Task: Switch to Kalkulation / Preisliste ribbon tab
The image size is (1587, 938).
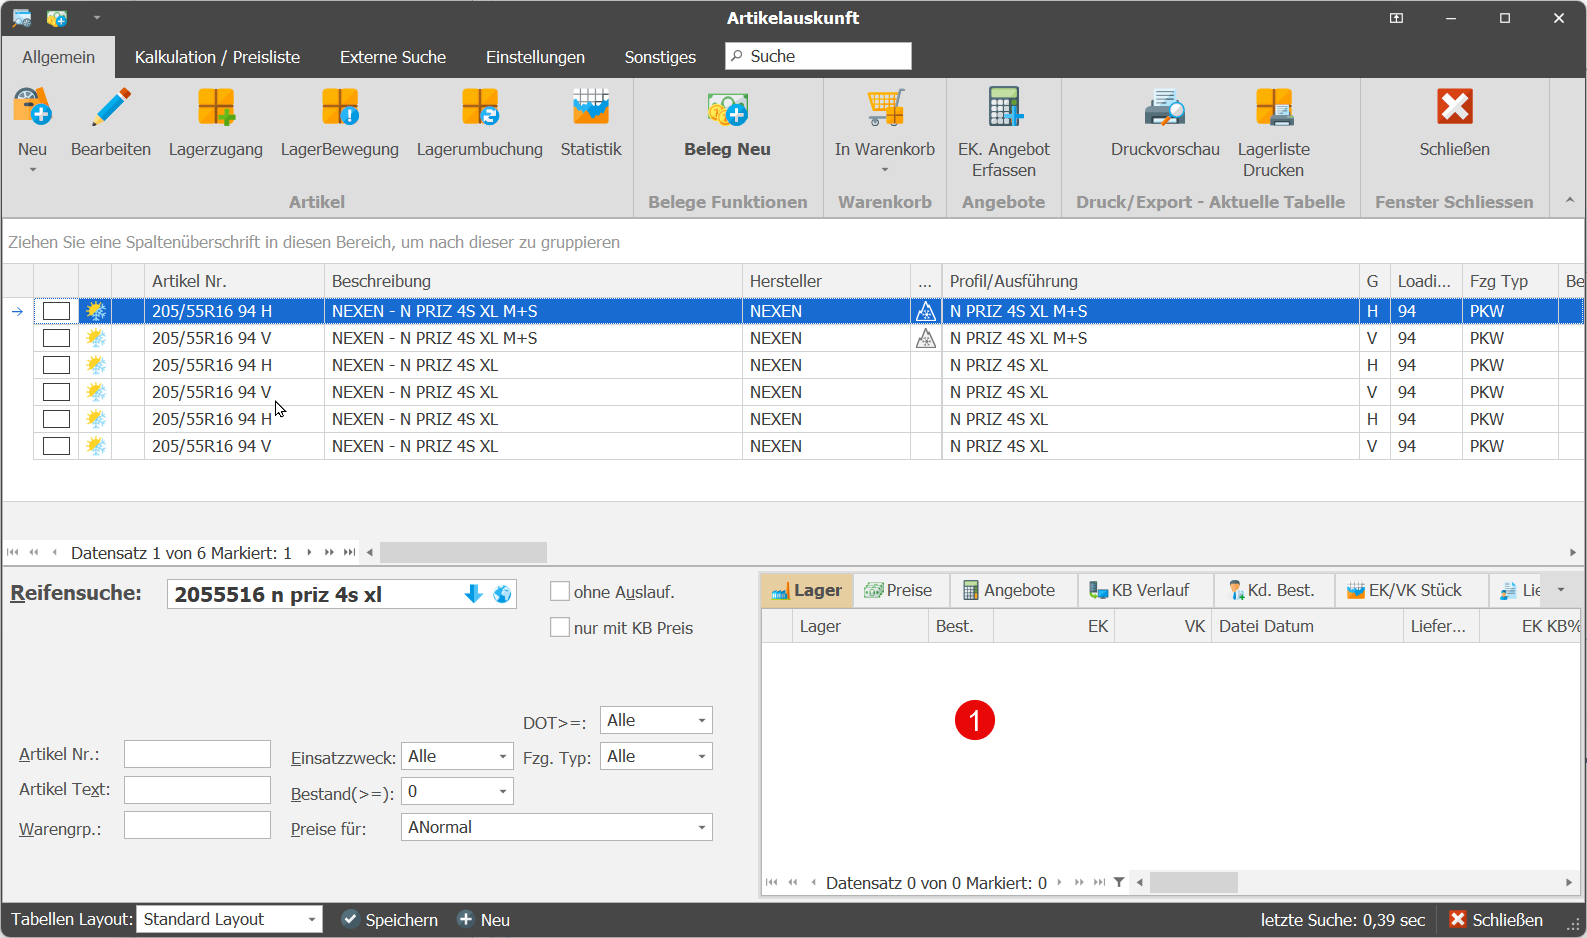Action: [x=217, y=57]
